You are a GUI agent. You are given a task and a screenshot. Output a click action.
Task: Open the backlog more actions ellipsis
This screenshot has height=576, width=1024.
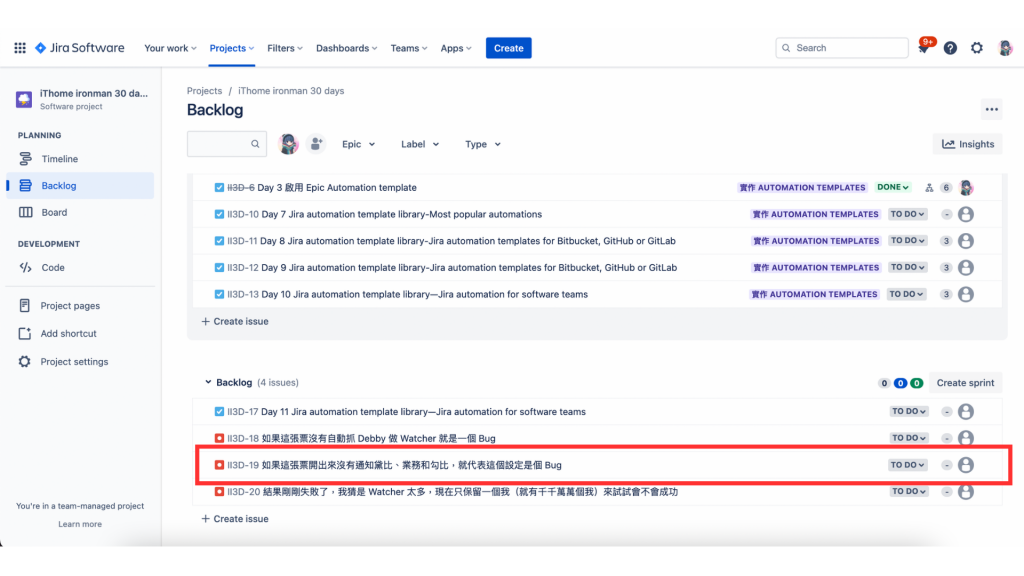click(x=991, y=110)
